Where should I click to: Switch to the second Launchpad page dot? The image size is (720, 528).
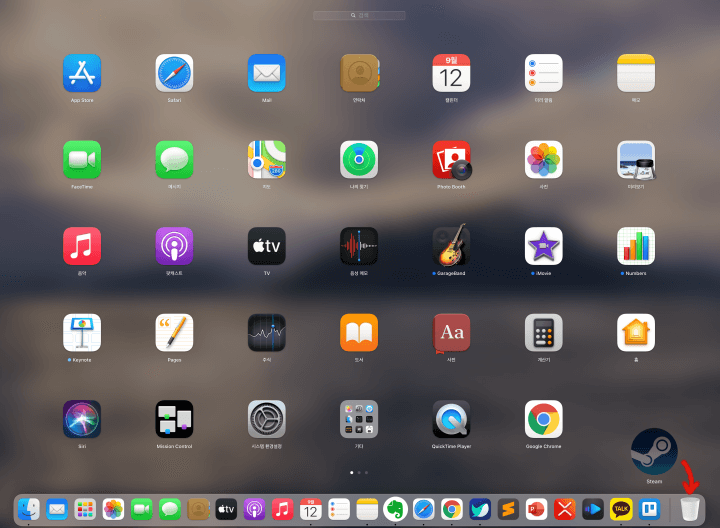click(359, 472)
